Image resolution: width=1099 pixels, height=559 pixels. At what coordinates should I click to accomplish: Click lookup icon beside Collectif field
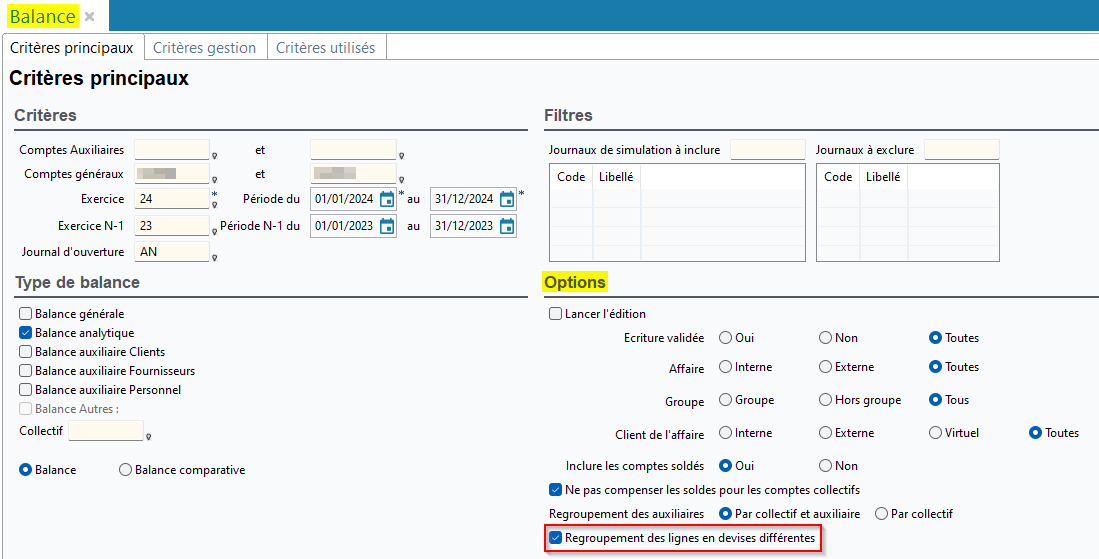click(x=149, y=436)
